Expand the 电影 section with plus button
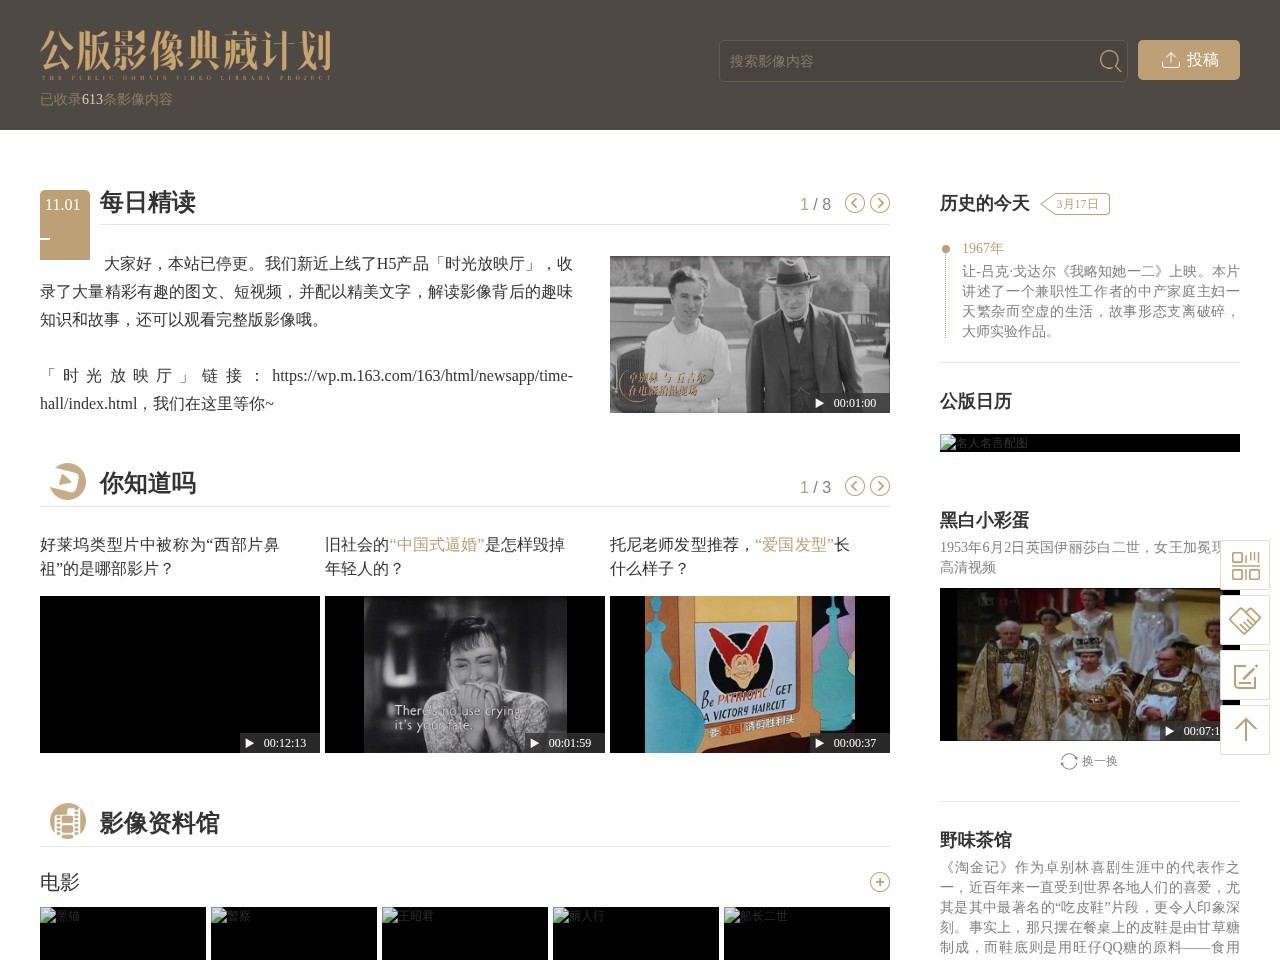This screenshot has width=1280, height=960. (x=880, y=882)
